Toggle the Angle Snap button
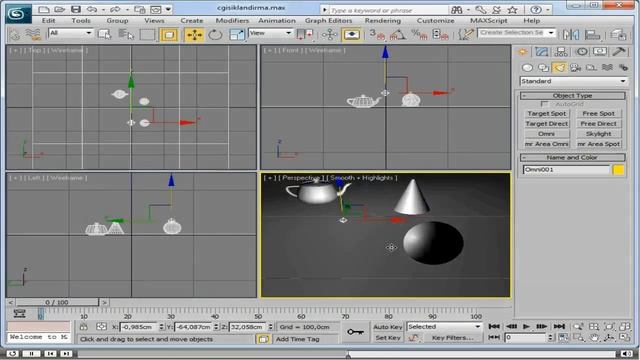This screenshot has width=640, height=360. point(398,34)
